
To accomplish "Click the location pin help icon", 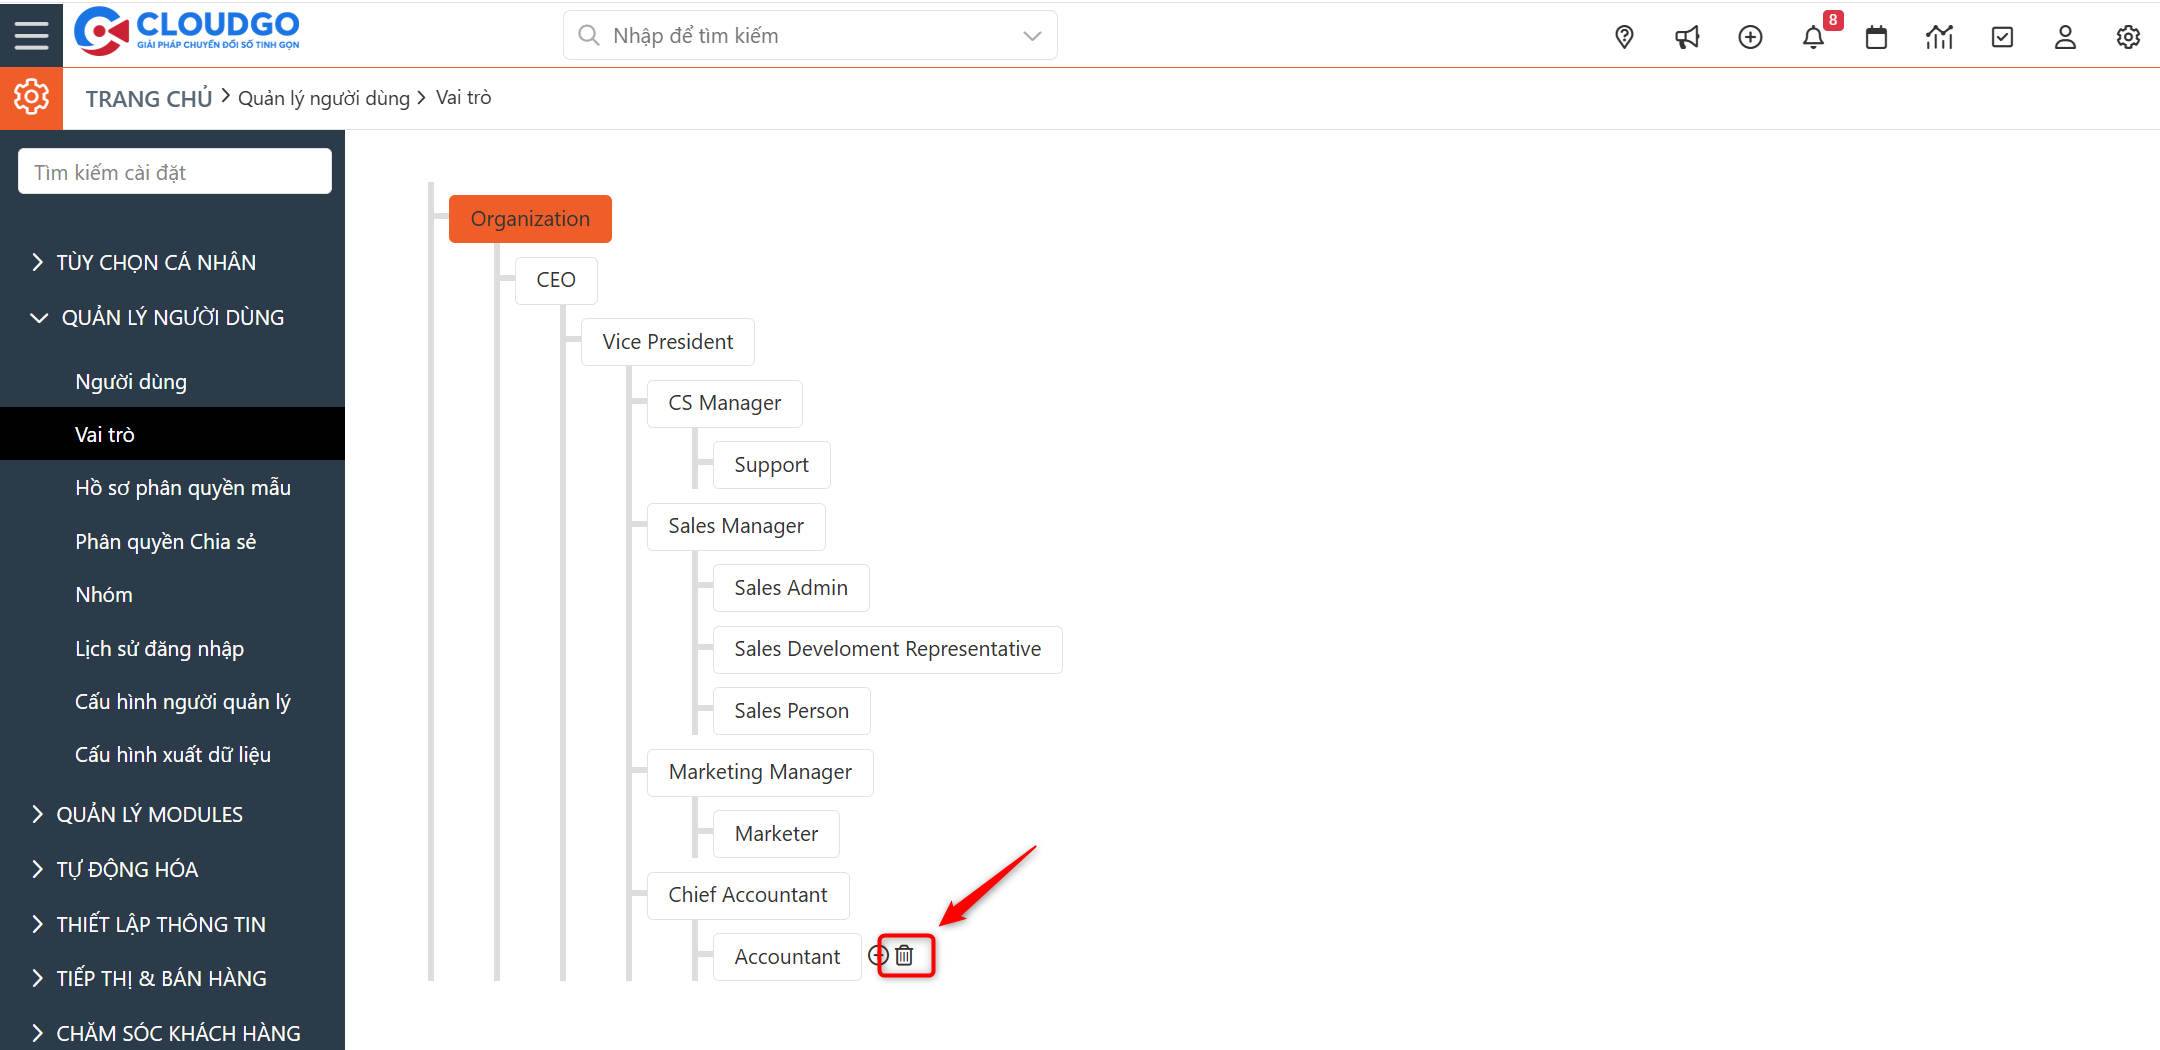I will (x=1624, y=36).
